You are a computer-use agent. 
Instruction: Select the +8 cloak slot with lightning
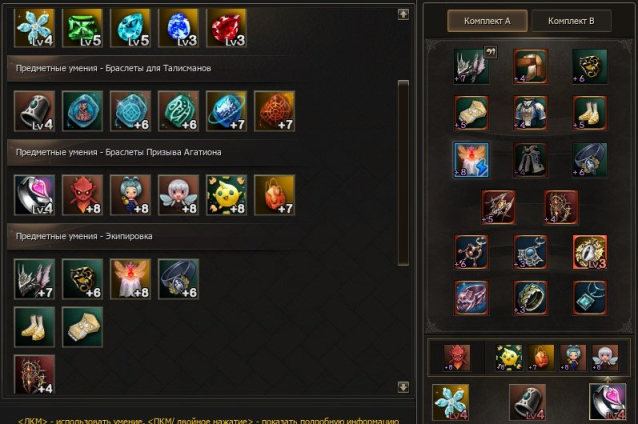click(x=471, y=160)
